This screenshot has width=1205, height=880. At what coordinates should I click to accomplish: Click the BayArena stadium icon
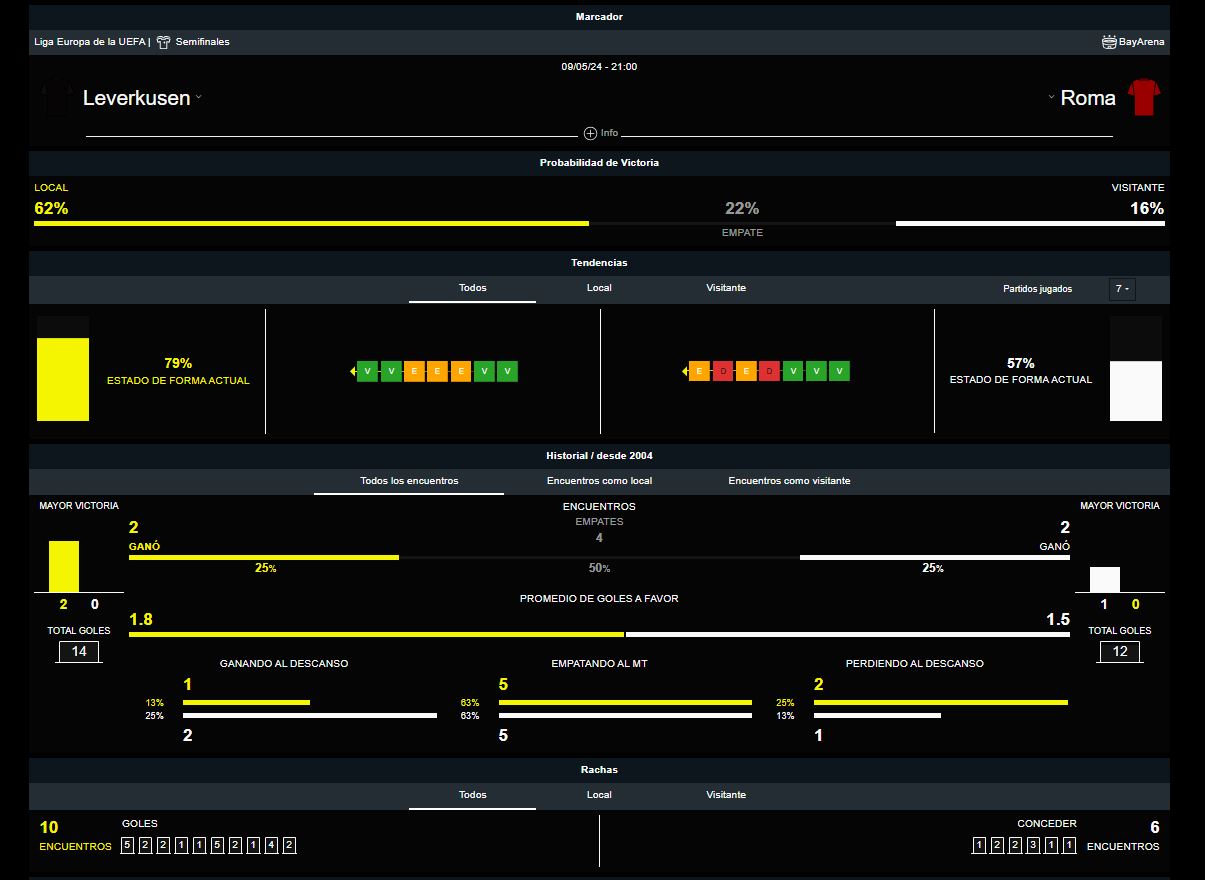1109,42
